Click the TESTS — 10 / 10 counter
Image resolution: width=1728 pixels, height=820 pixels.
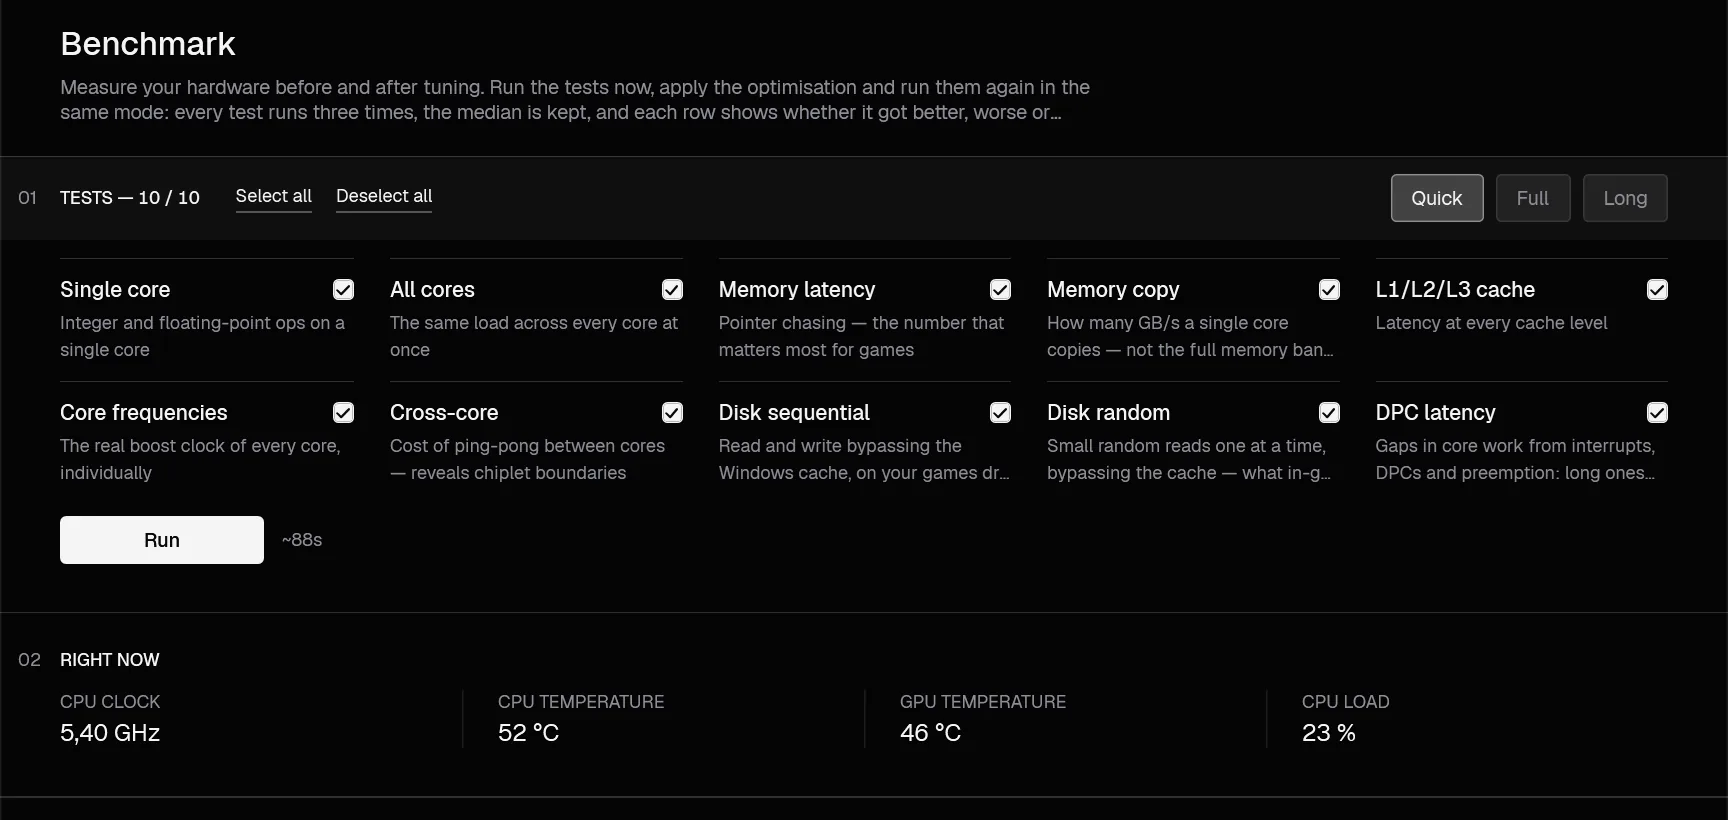pyautogui.click(x=130, y=198)
